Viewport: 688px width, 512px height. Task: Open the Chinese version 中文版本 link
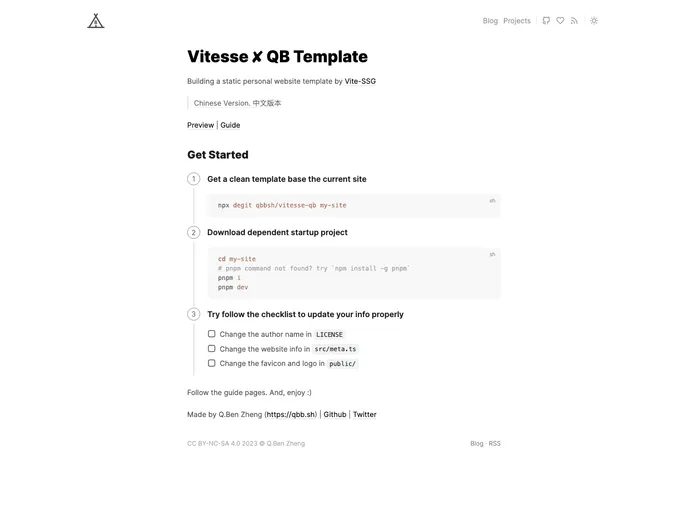click(x=267, y=103)
